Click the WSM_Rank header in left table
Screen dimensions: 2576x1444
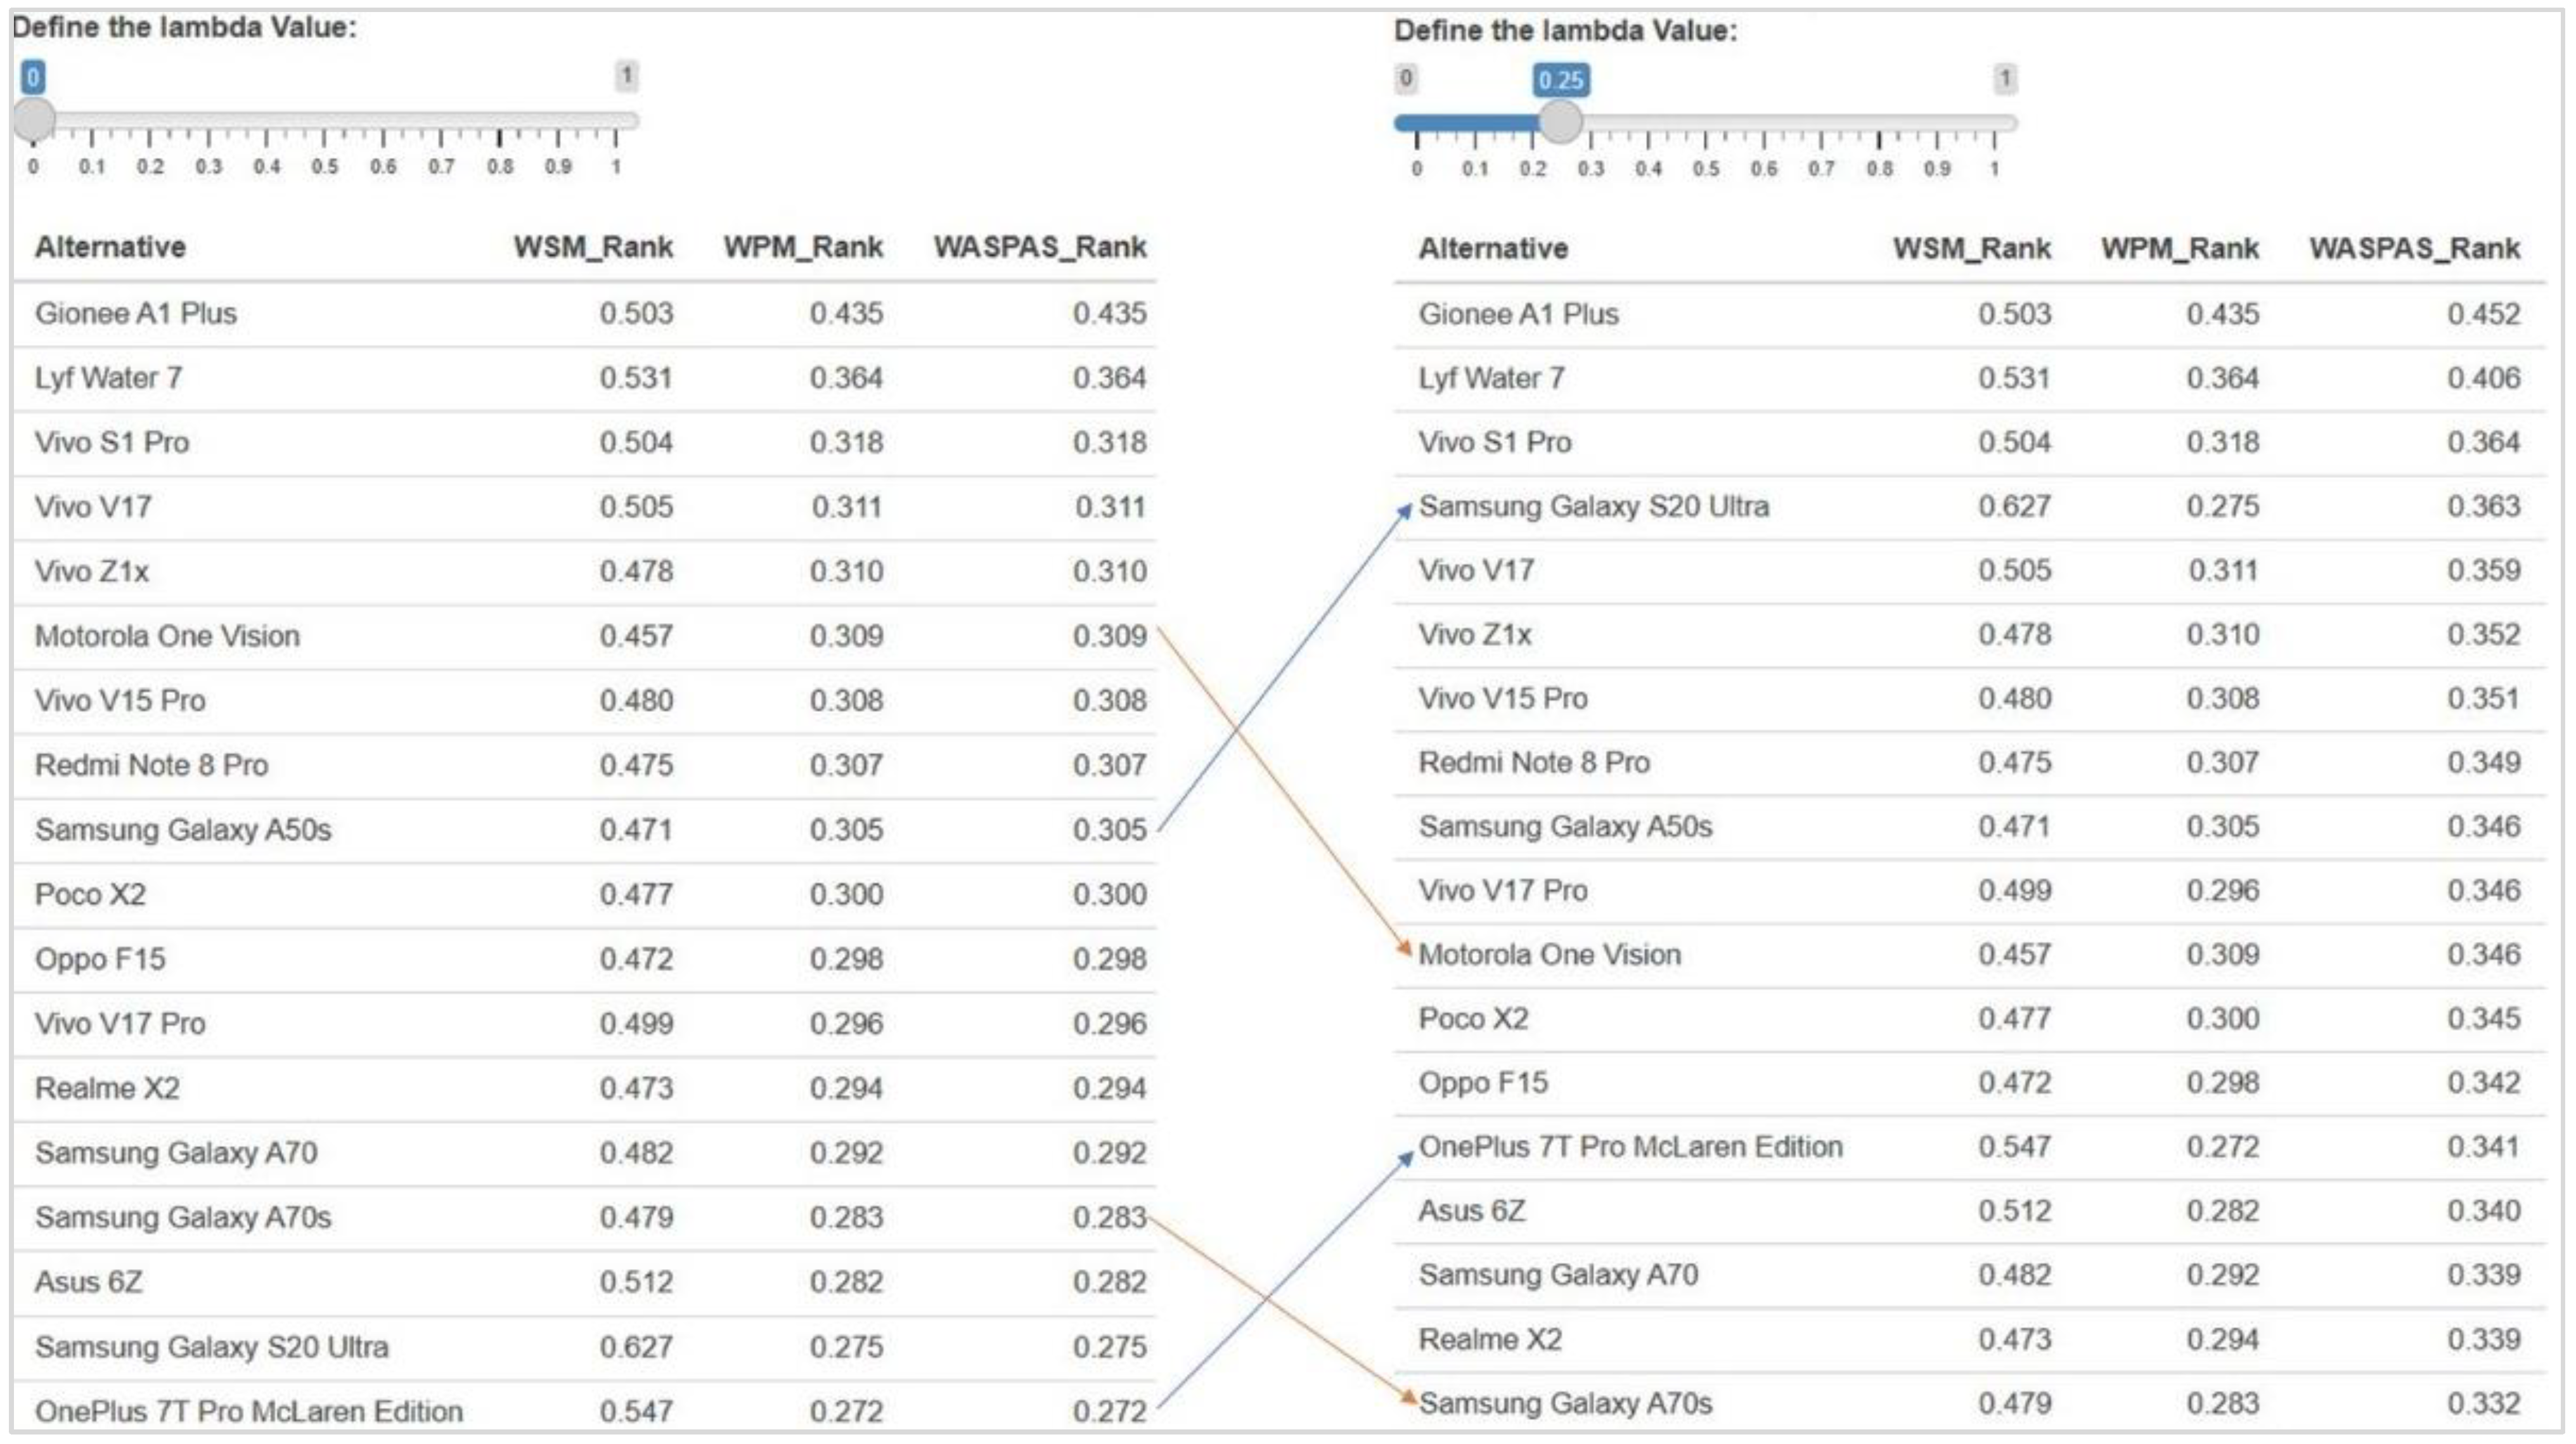click(592, 247)
